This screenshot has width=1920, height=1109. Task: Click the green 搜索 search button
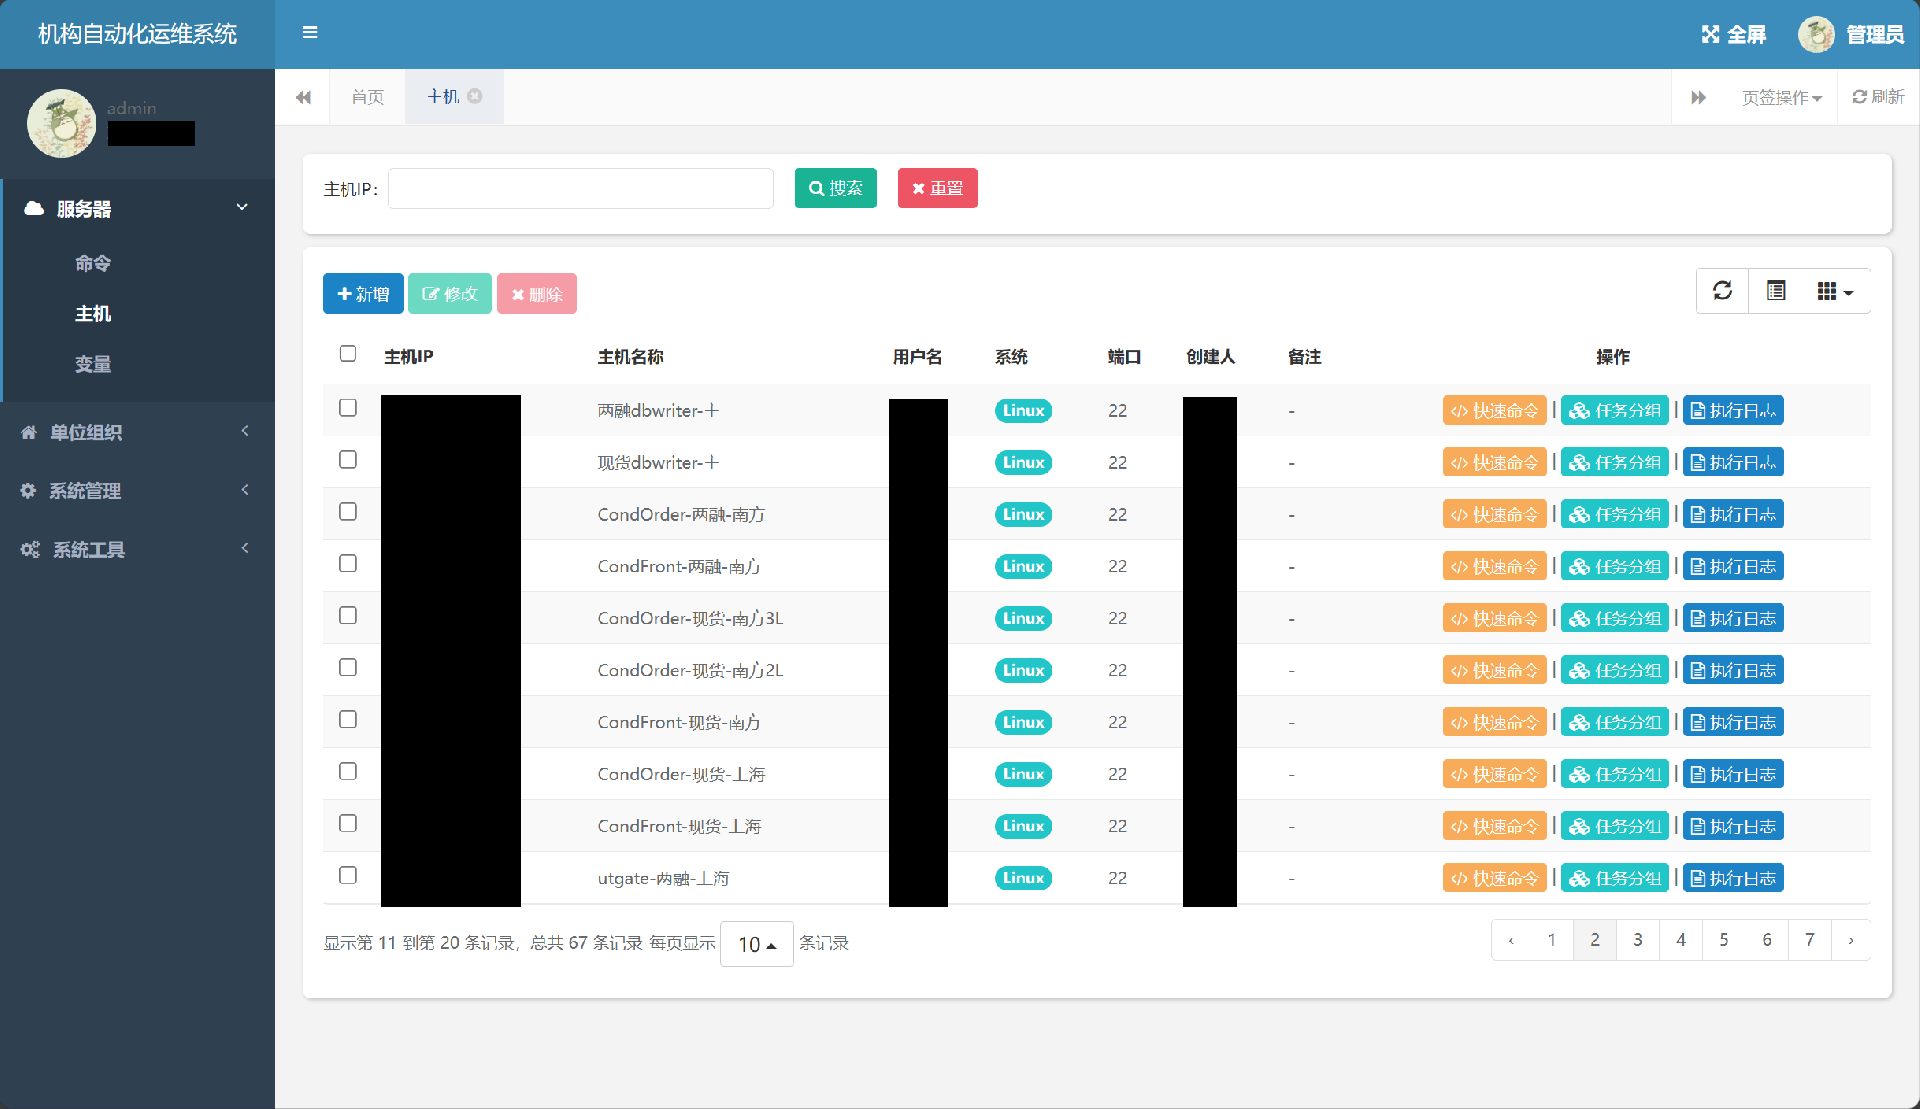[x=835, y=188]
